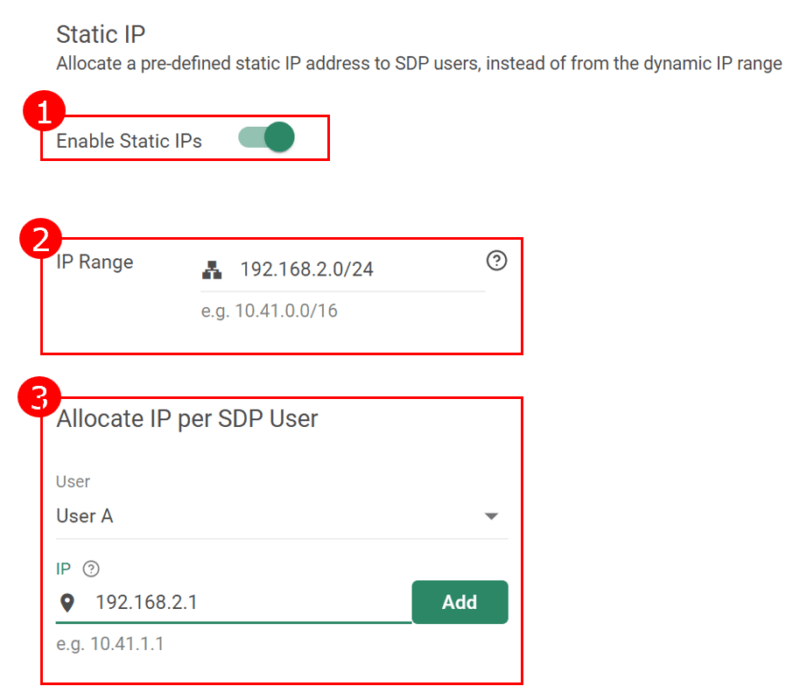The width and height of the screenshot is (800, 700).
Task: Click the IP Range label
Action: click(95, 263)
